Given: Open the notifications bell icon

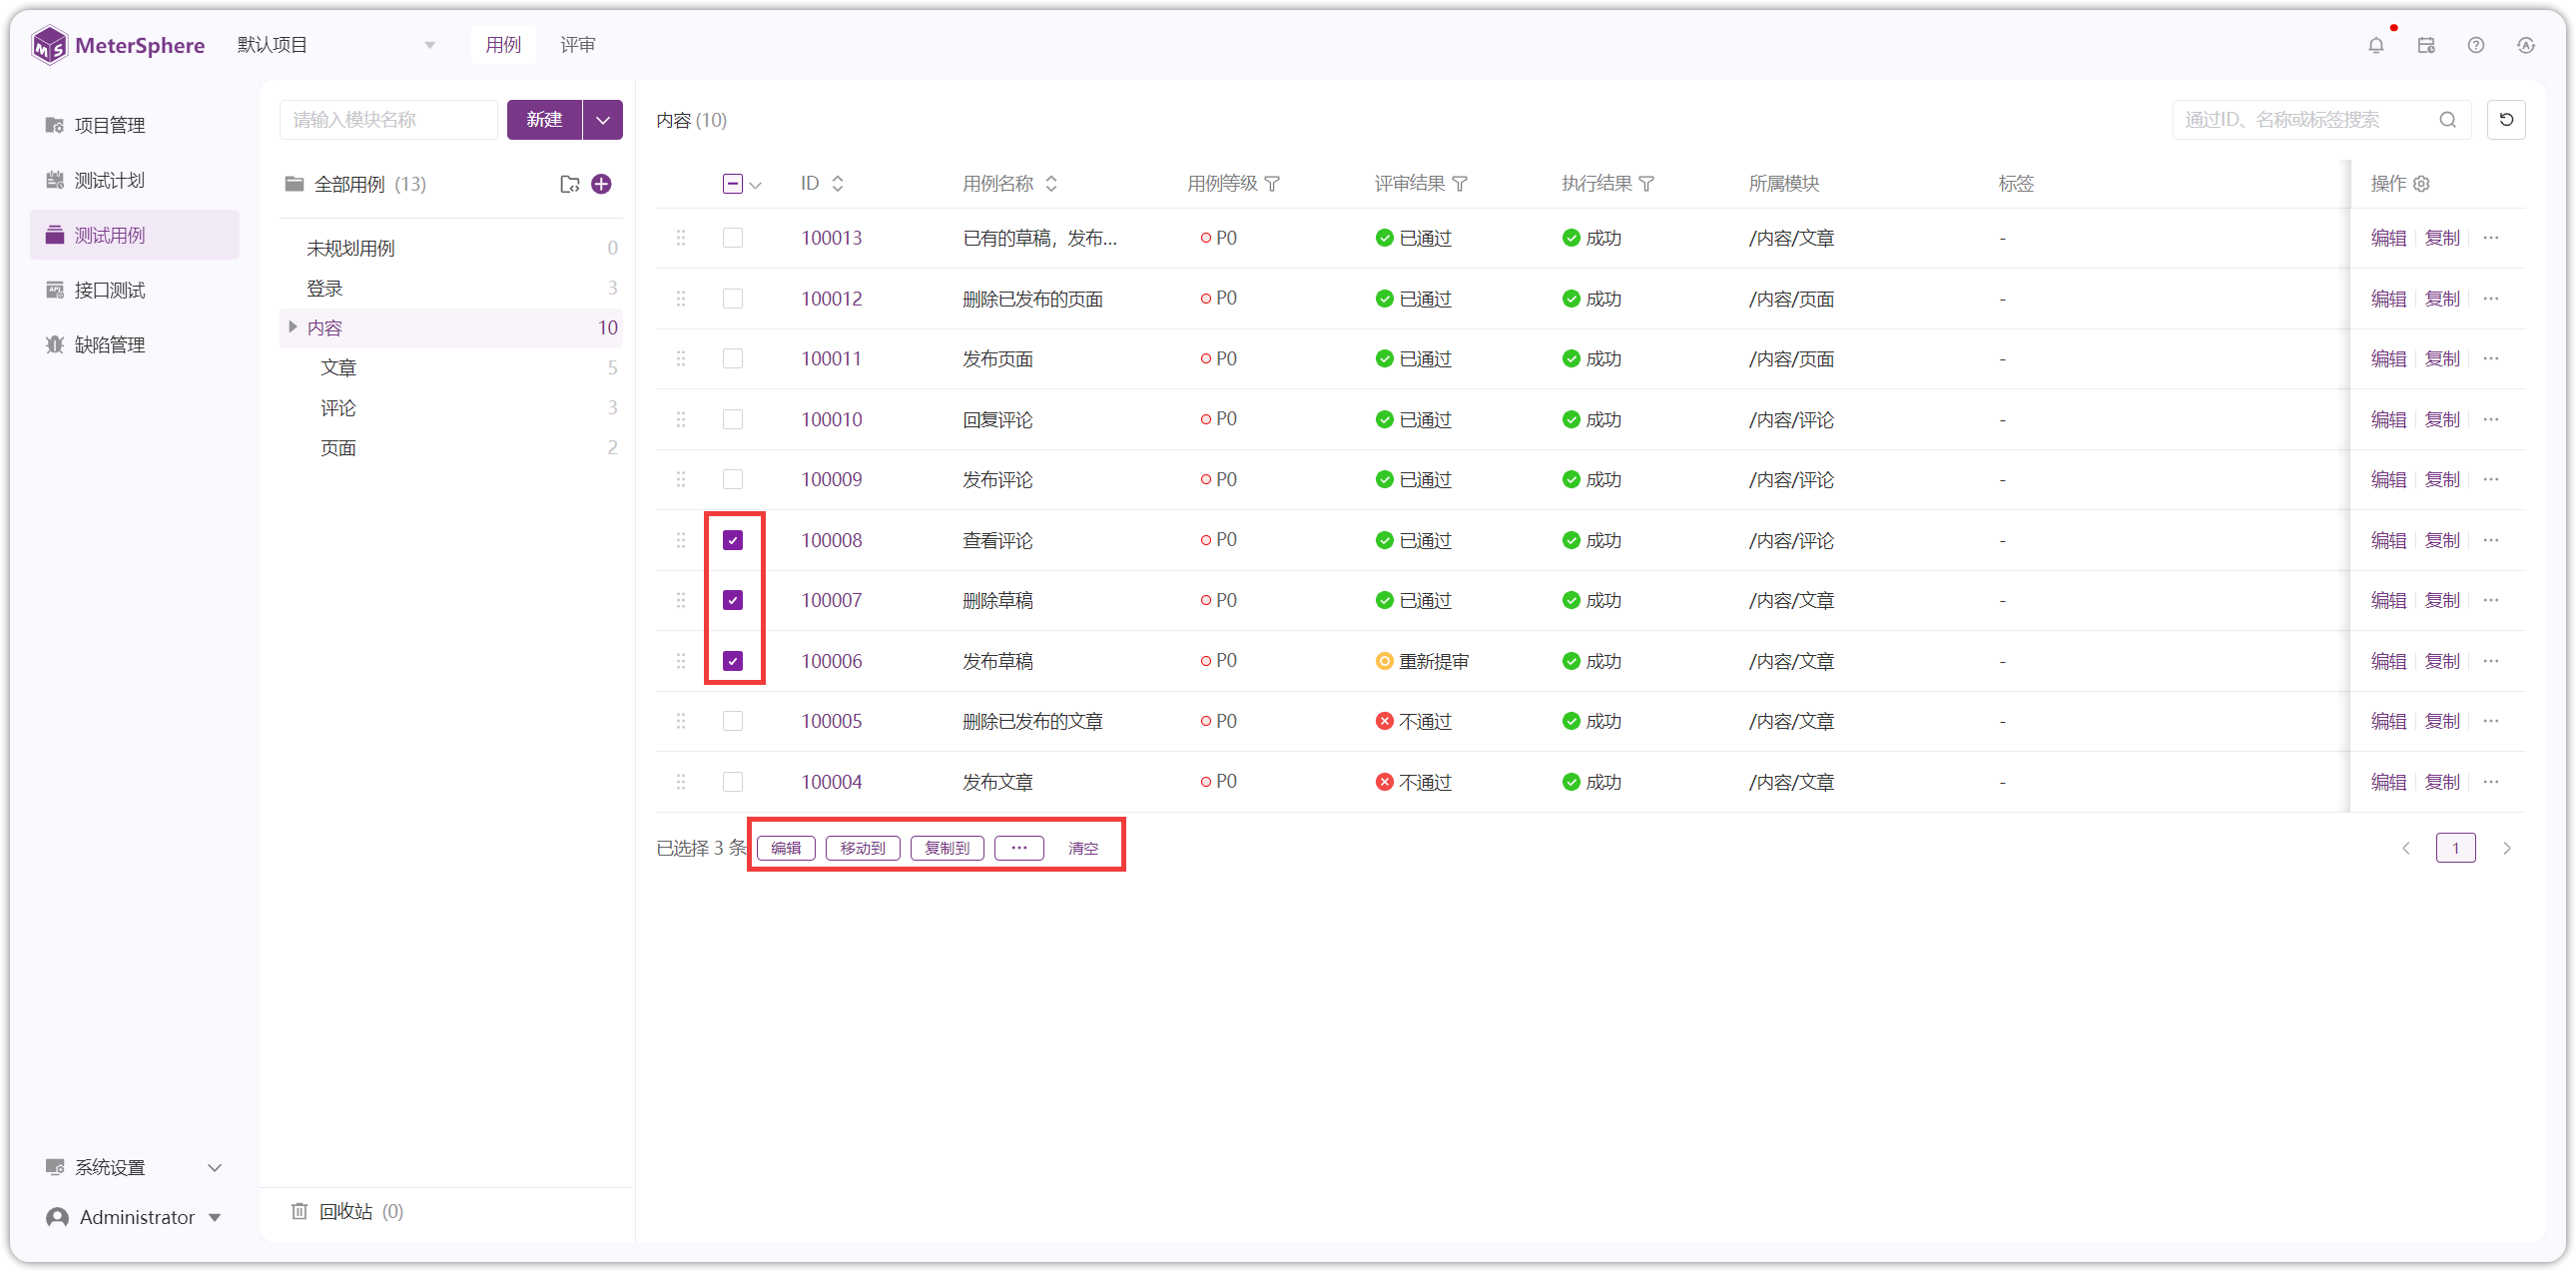Looking at the screenshot, I should [2376, 45].
